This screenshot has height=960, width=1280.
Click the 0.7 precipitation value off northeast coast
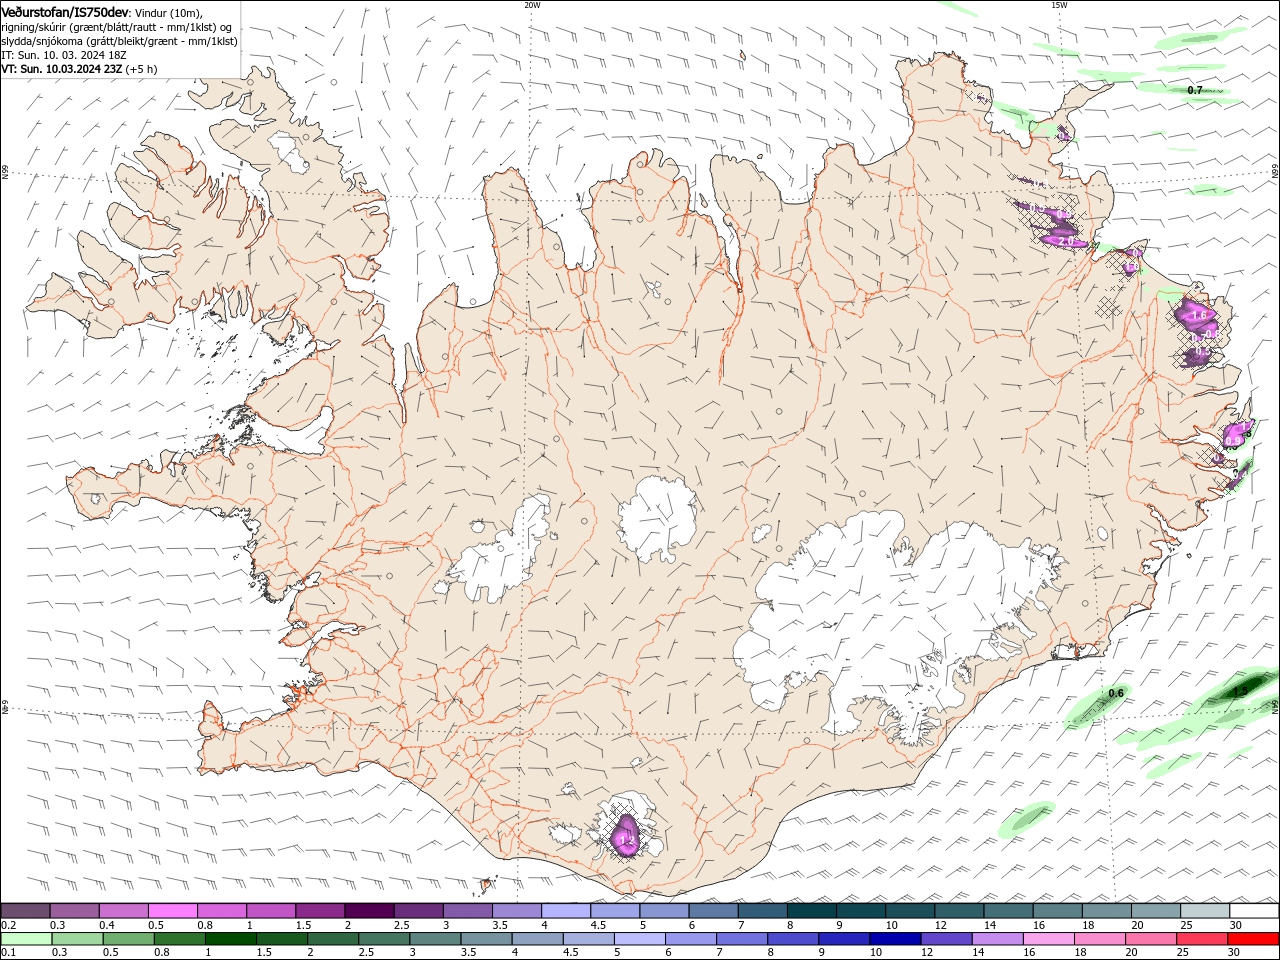click(1195, 90)
